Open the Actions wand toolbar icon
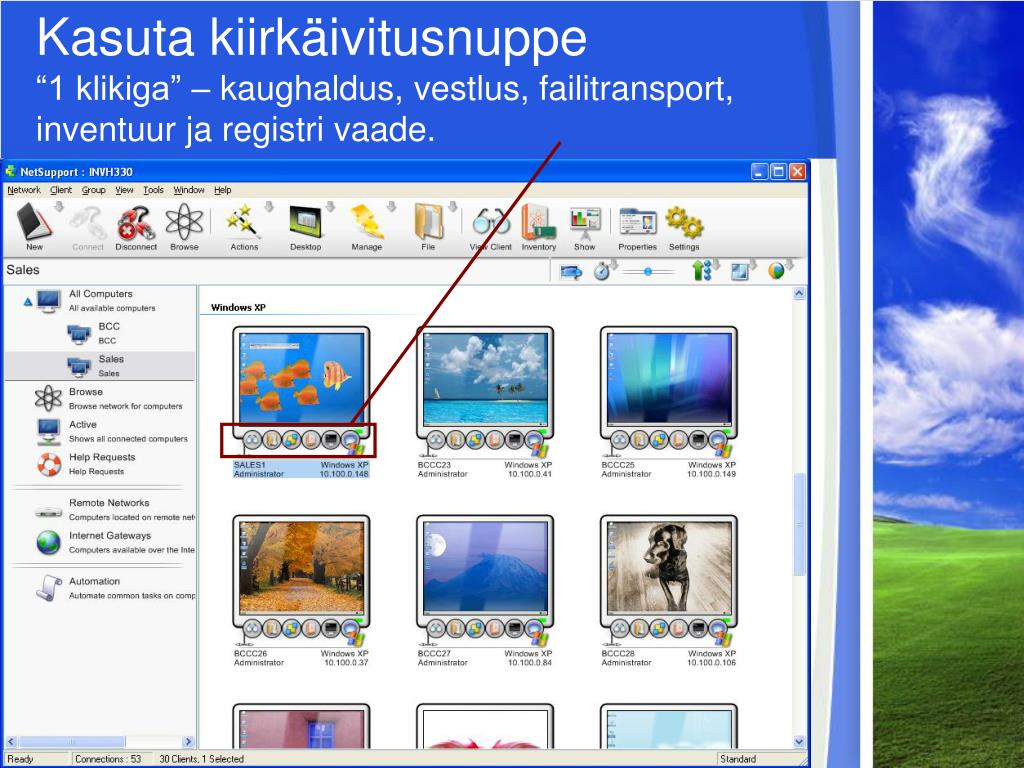 242,222
